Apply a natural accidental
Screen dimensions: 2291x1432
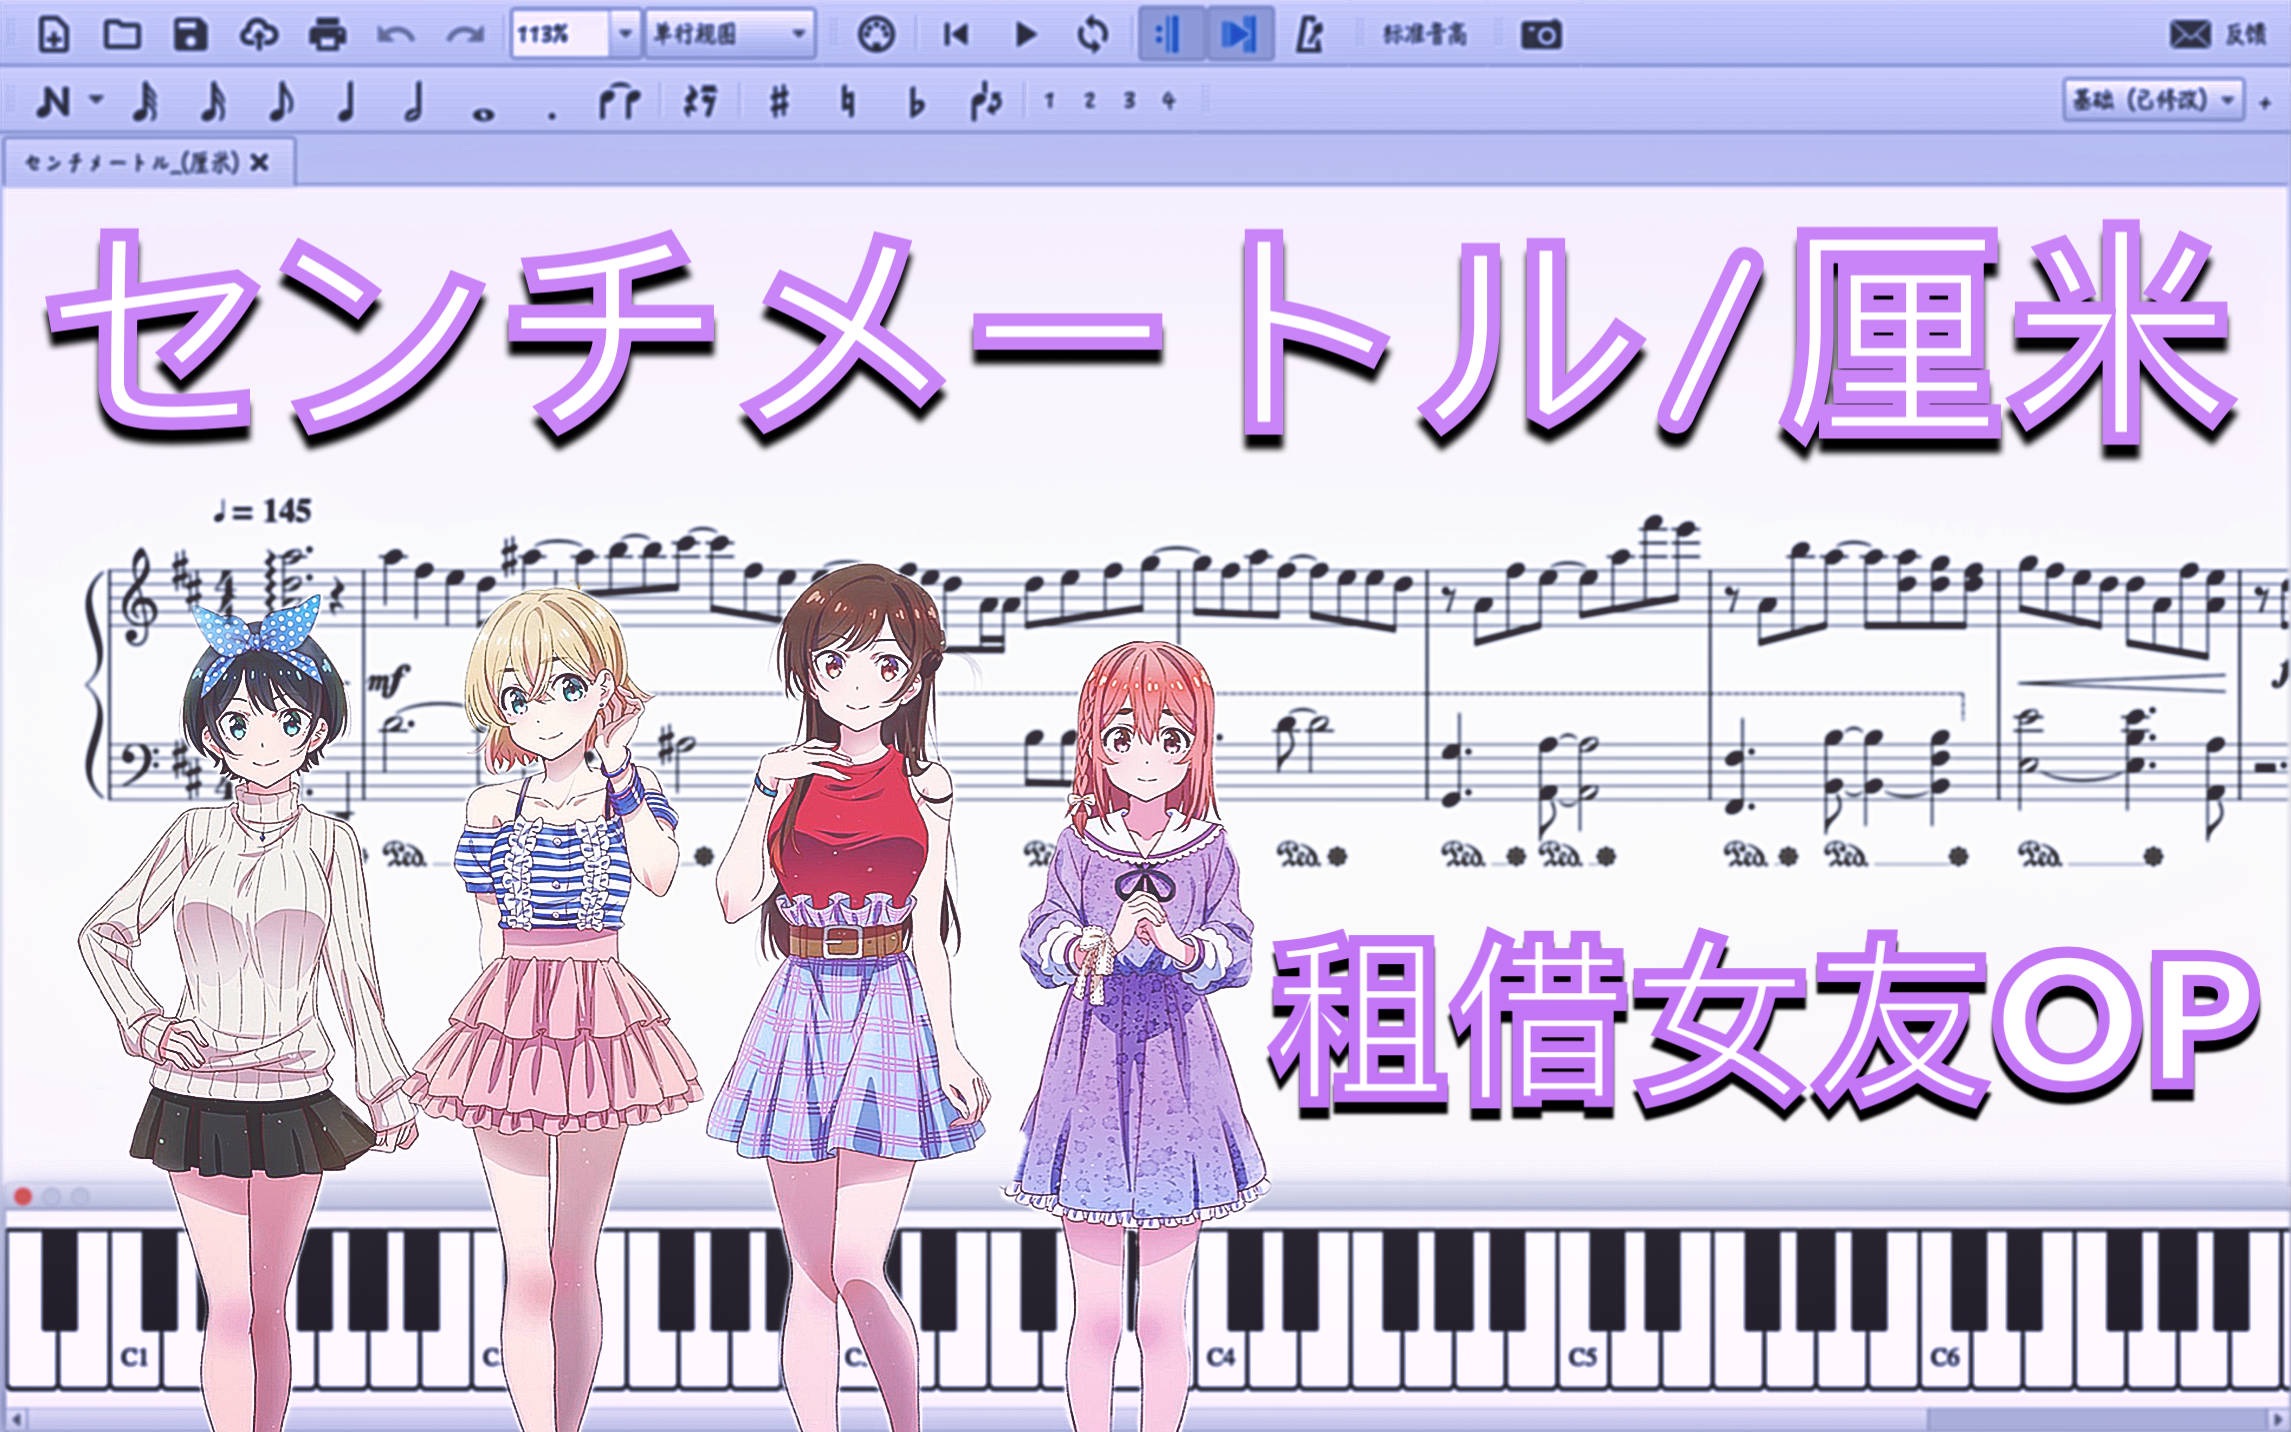848,101
